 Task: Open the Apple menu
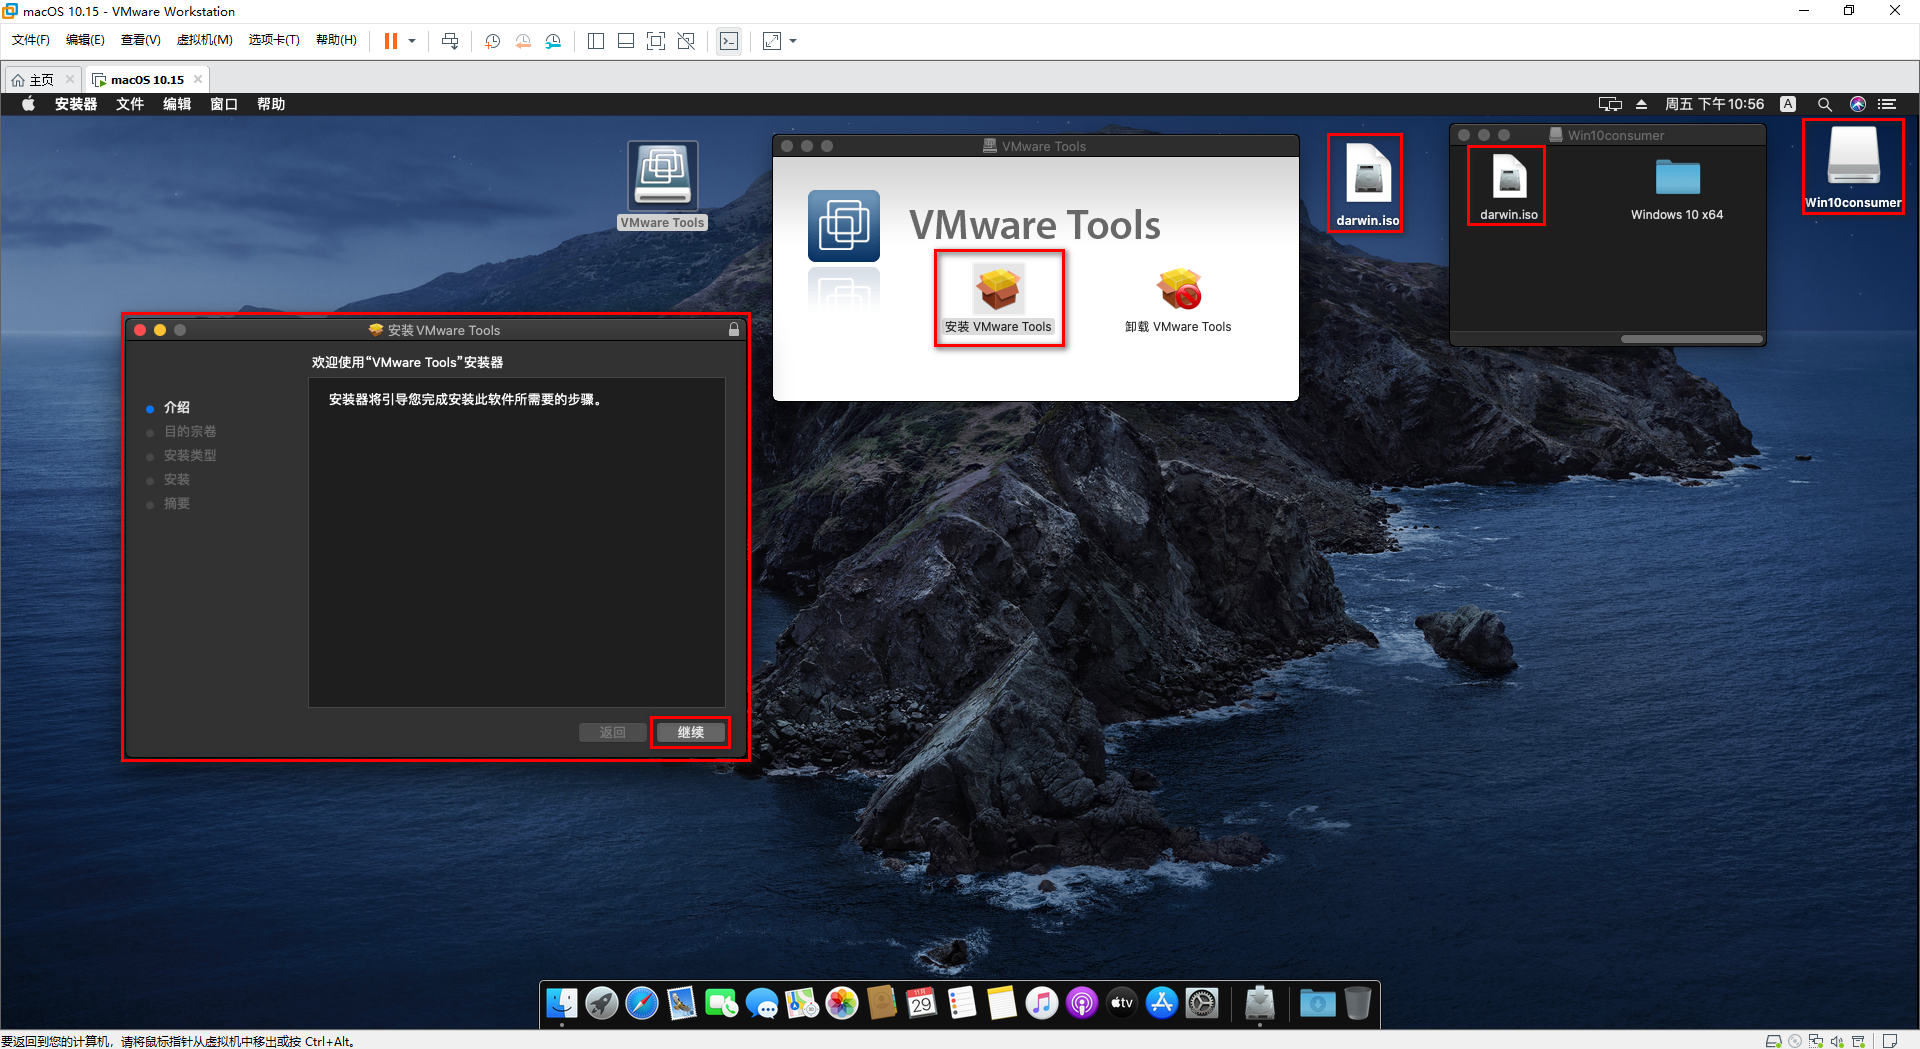[x=28, y=104]
